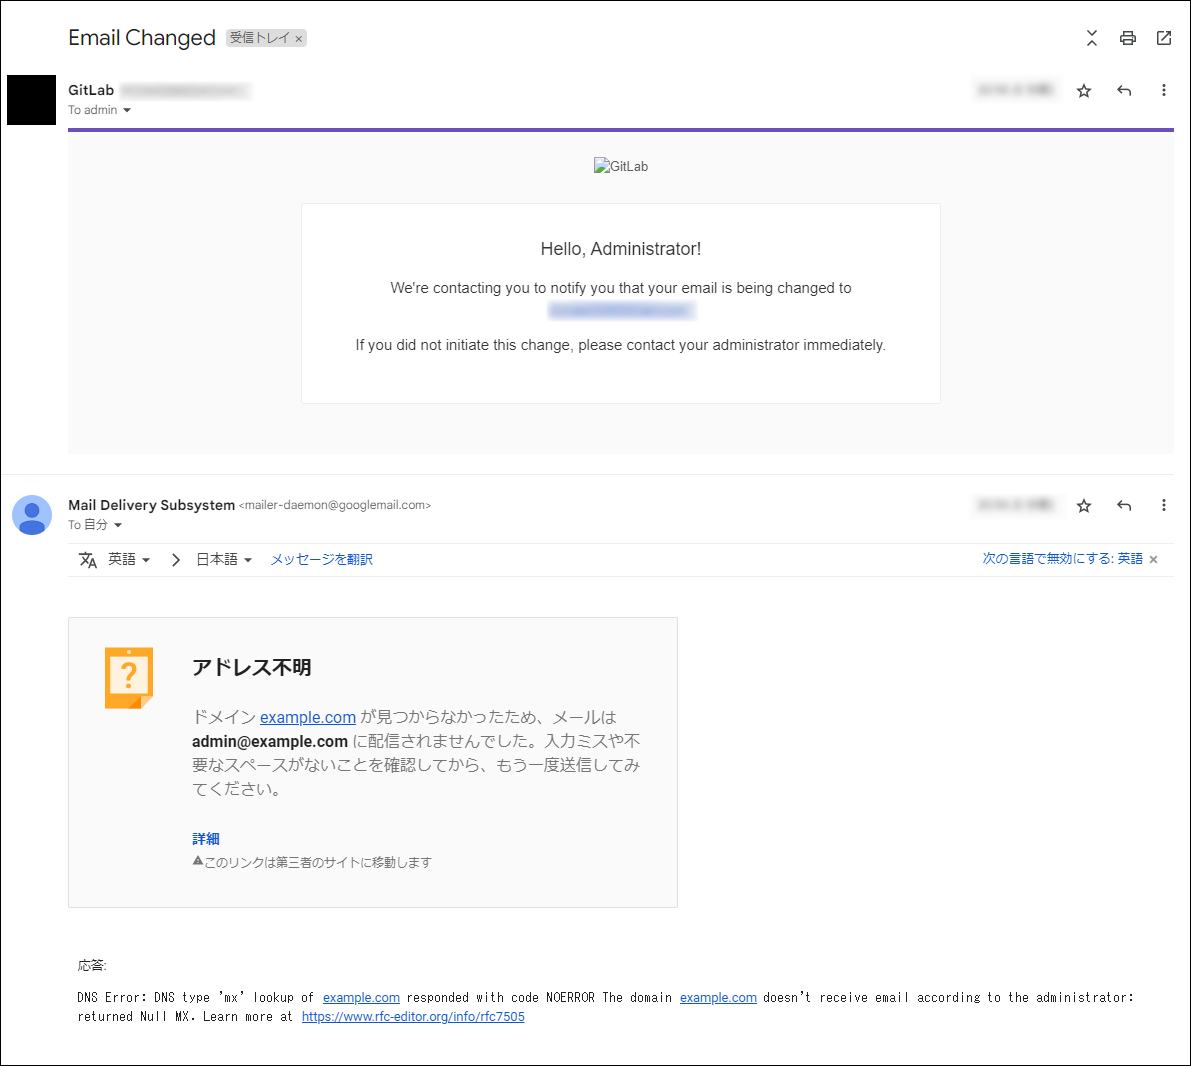Viewport: 1191px width, 1066px height.
Task: Click 次の言語で無効にする: 英語
Action: tap(1062, 559)
